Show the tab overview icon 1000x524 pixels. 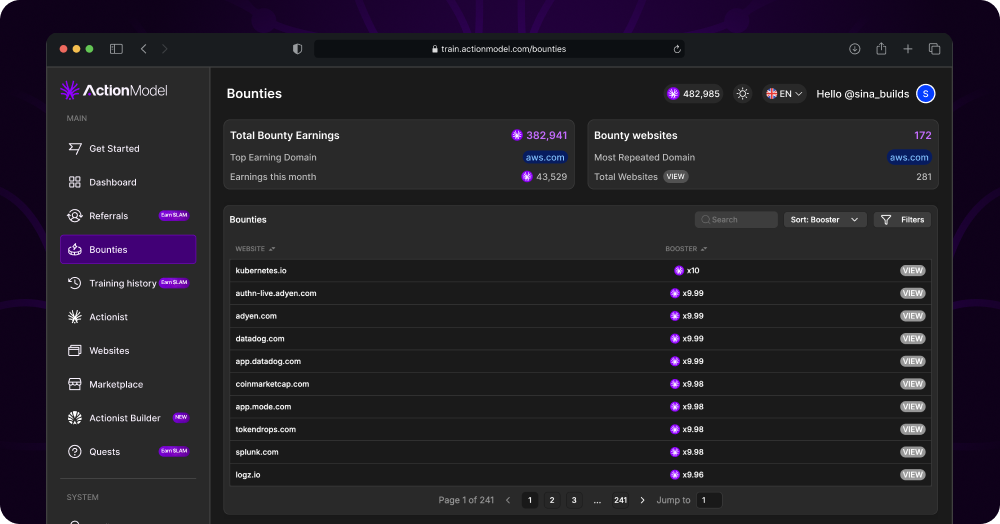tap(934, 49)
